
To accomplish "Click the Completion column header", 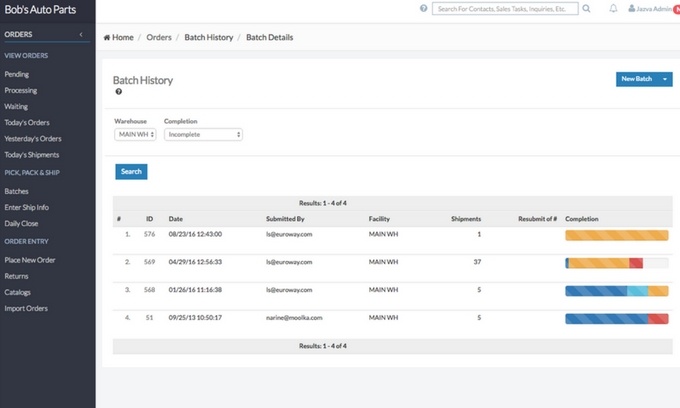I will click(x=582, y=219).
